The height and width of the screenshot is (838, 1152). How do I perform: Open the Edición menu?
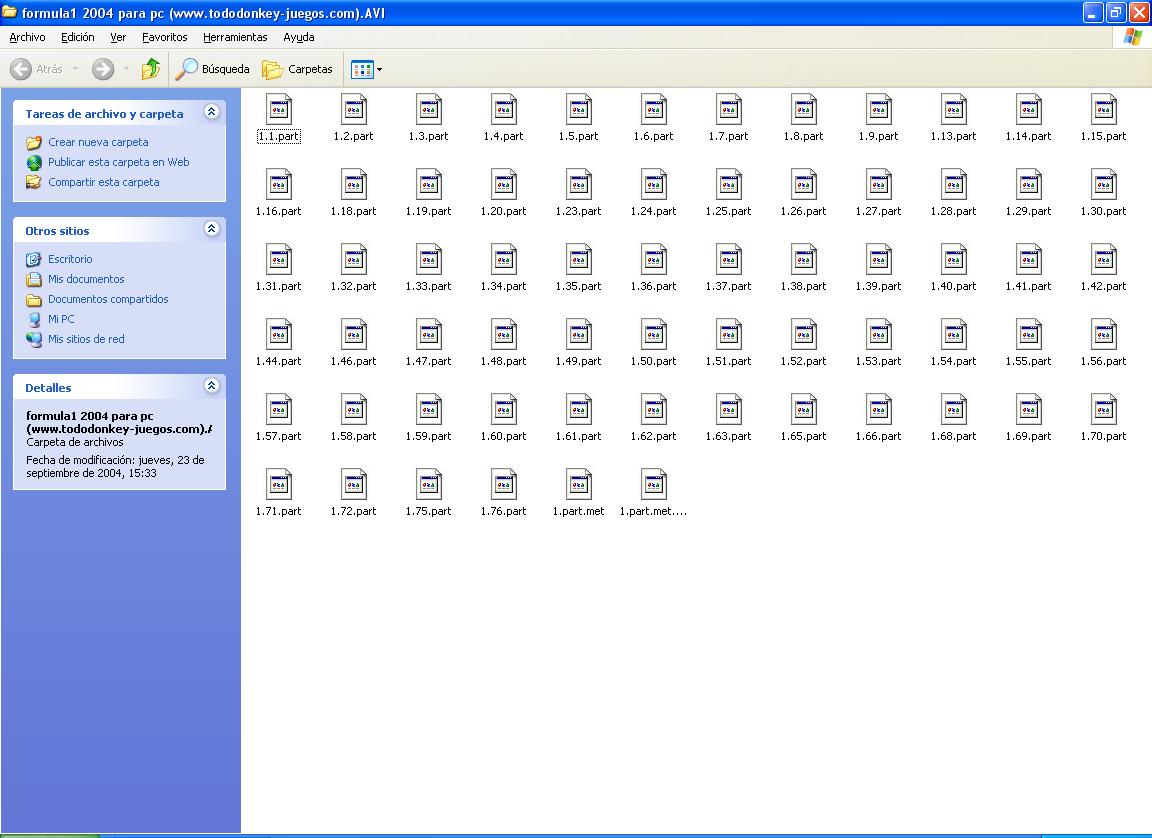pyautogui.click(x=78, y=37)
